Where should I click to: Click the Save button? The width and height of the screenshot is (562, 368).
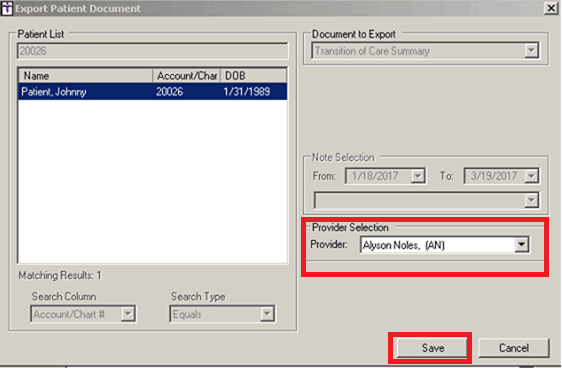click(x=432, y=348)
